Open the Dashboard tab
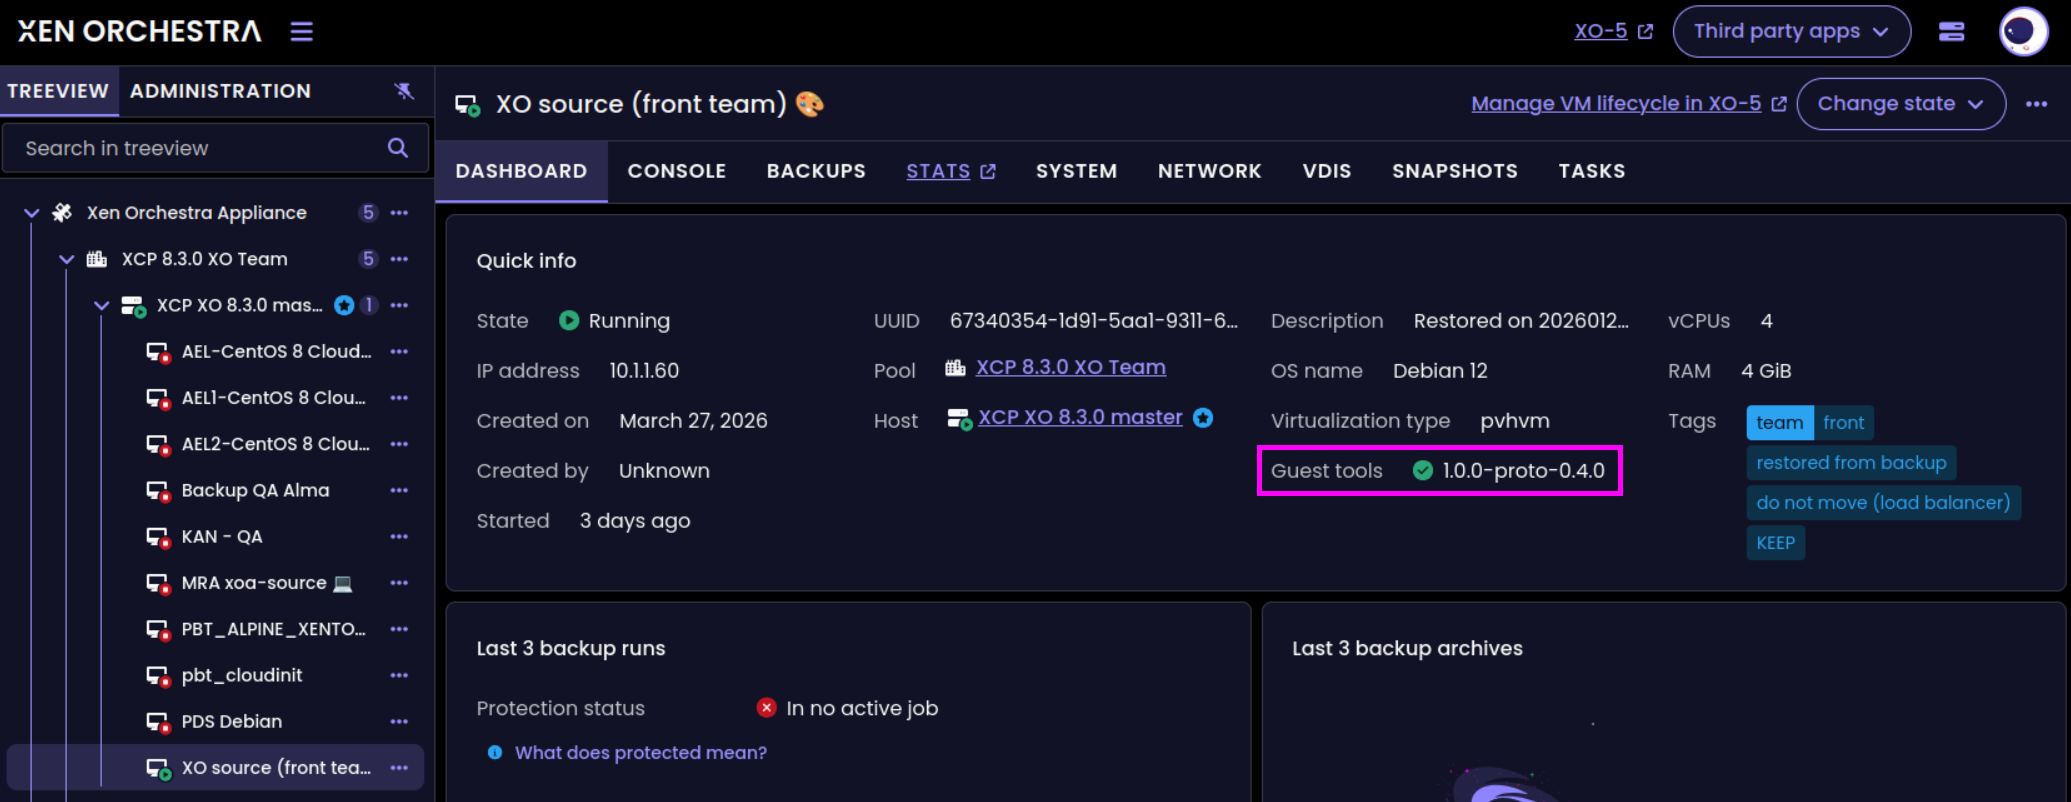Screen dimensions: 2071x802 [x=521, y=171]
